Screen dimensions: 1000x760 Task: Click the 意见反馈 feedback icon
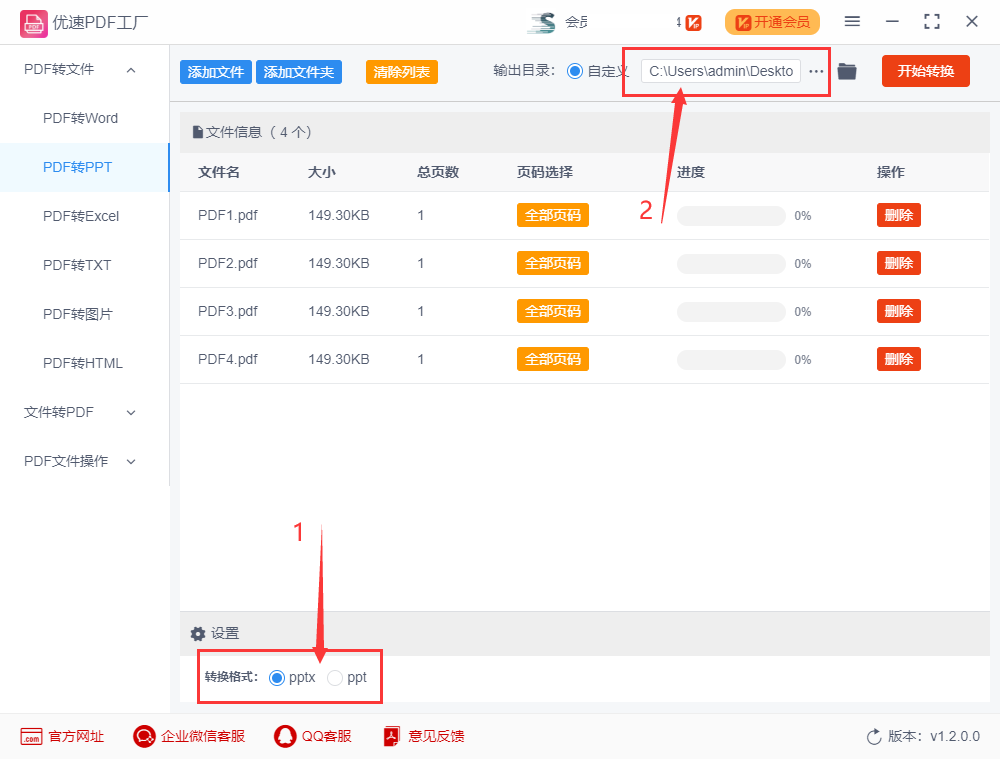392,736
